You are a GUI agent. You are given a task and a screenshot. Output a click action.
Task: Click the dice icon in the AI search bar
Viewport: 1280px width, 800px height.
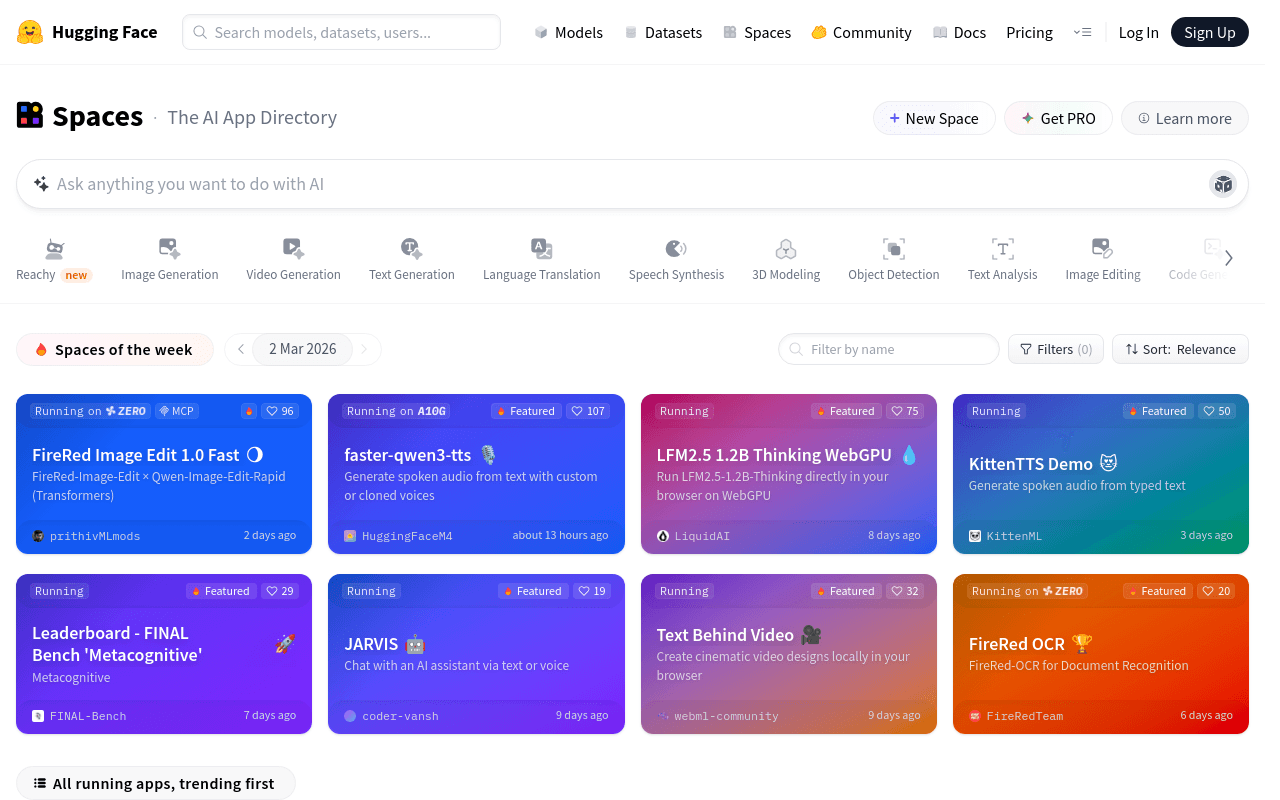tap(1223, 184)
